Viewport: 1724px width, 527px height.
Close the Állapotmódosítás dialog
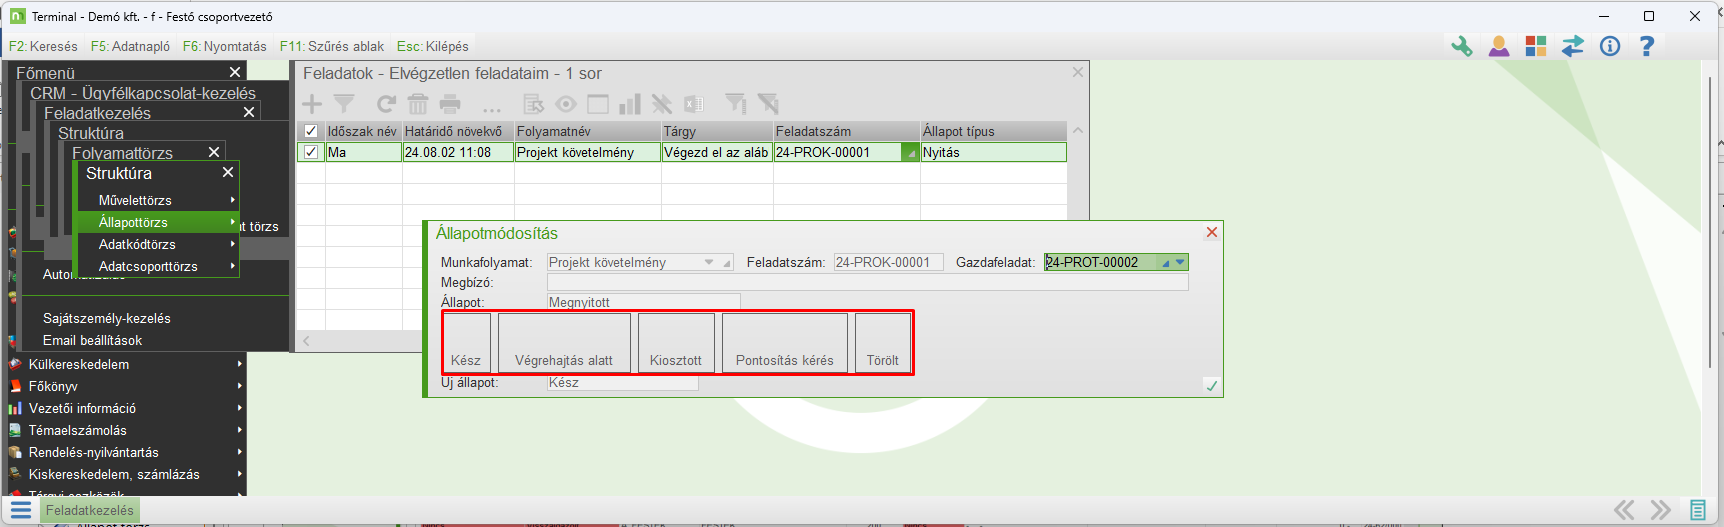tap(1212, 232)
